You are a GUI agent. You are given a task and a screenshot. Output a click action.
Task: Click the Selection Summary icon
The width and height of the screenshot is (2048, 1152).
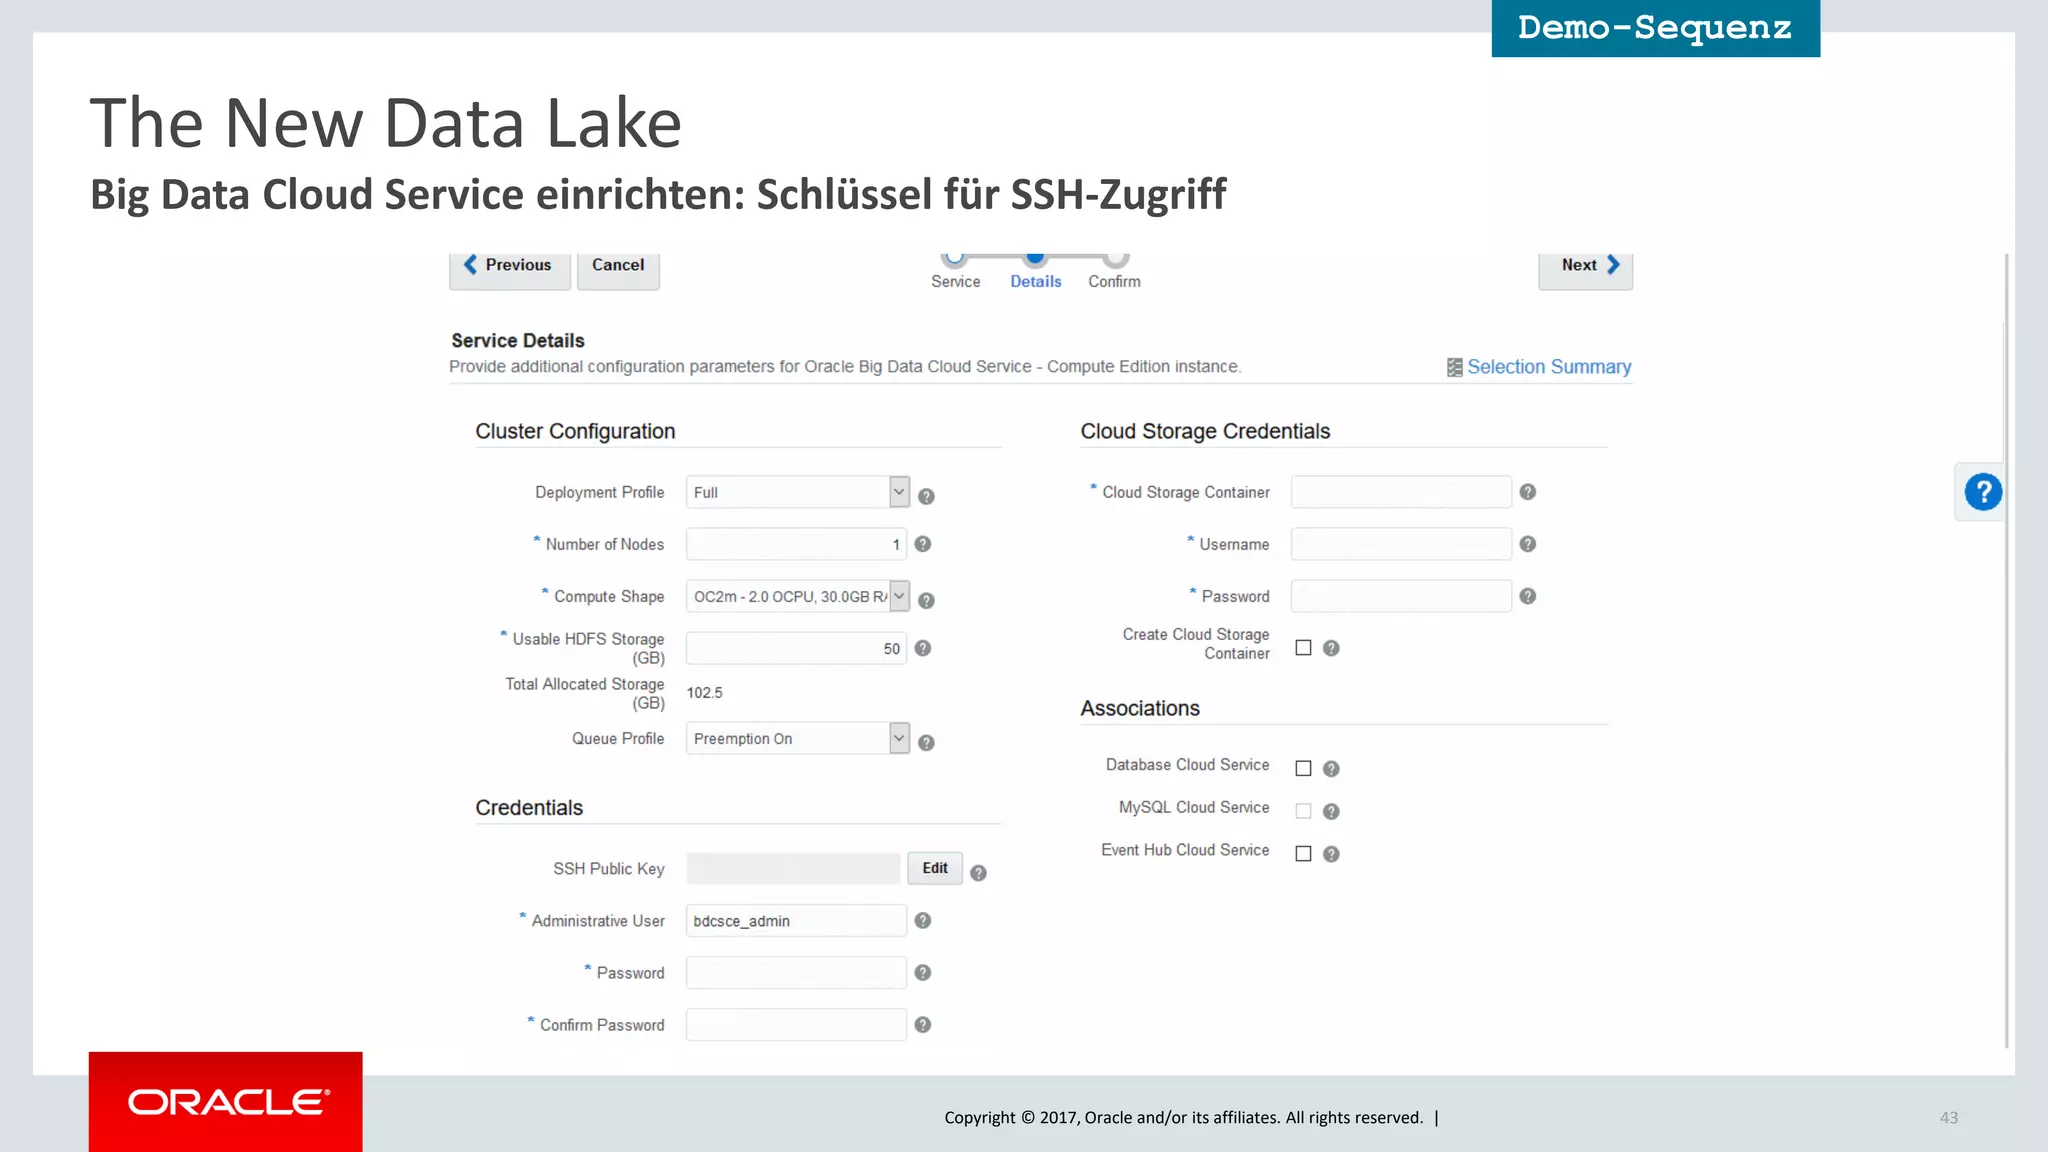[1455, 367]
